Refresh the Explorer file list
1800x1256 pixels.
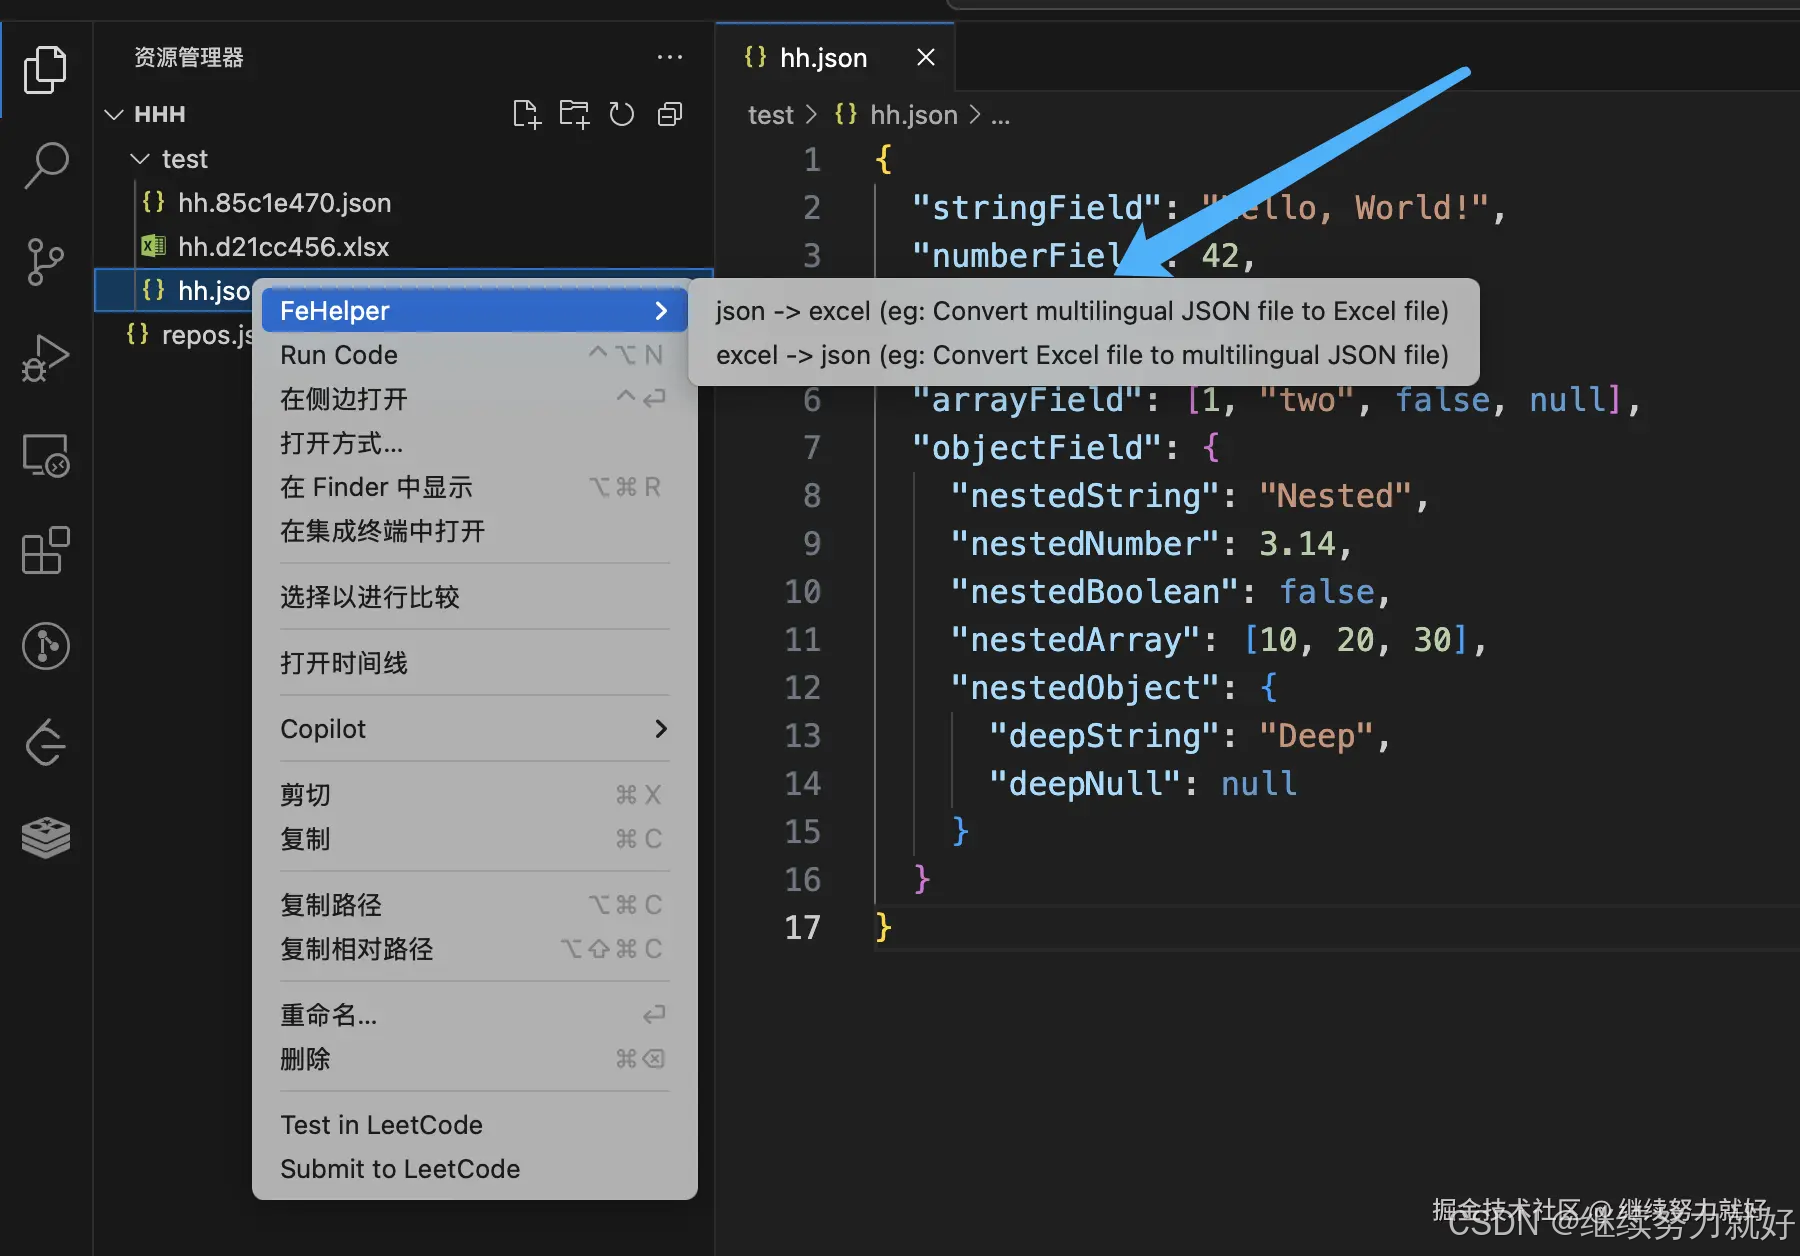(x=621, y=114)
